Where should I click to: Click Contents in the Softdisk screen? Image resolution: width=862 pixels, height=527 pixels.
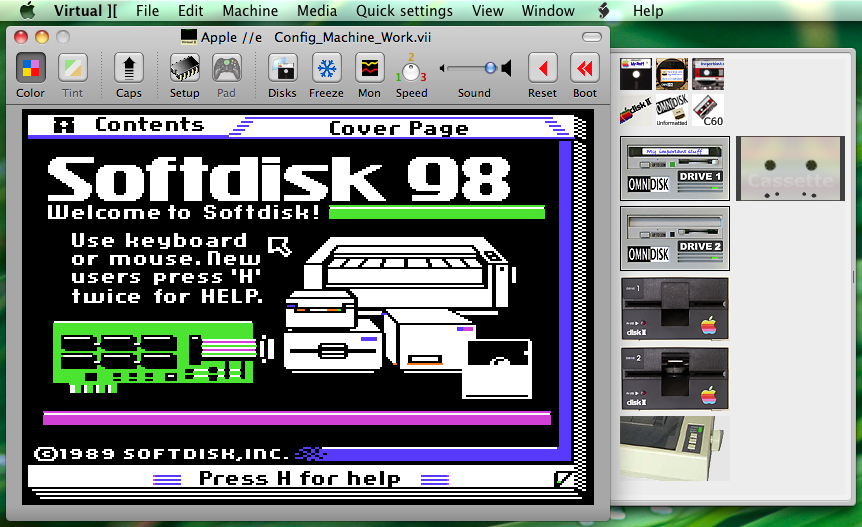tap(150, 125)
